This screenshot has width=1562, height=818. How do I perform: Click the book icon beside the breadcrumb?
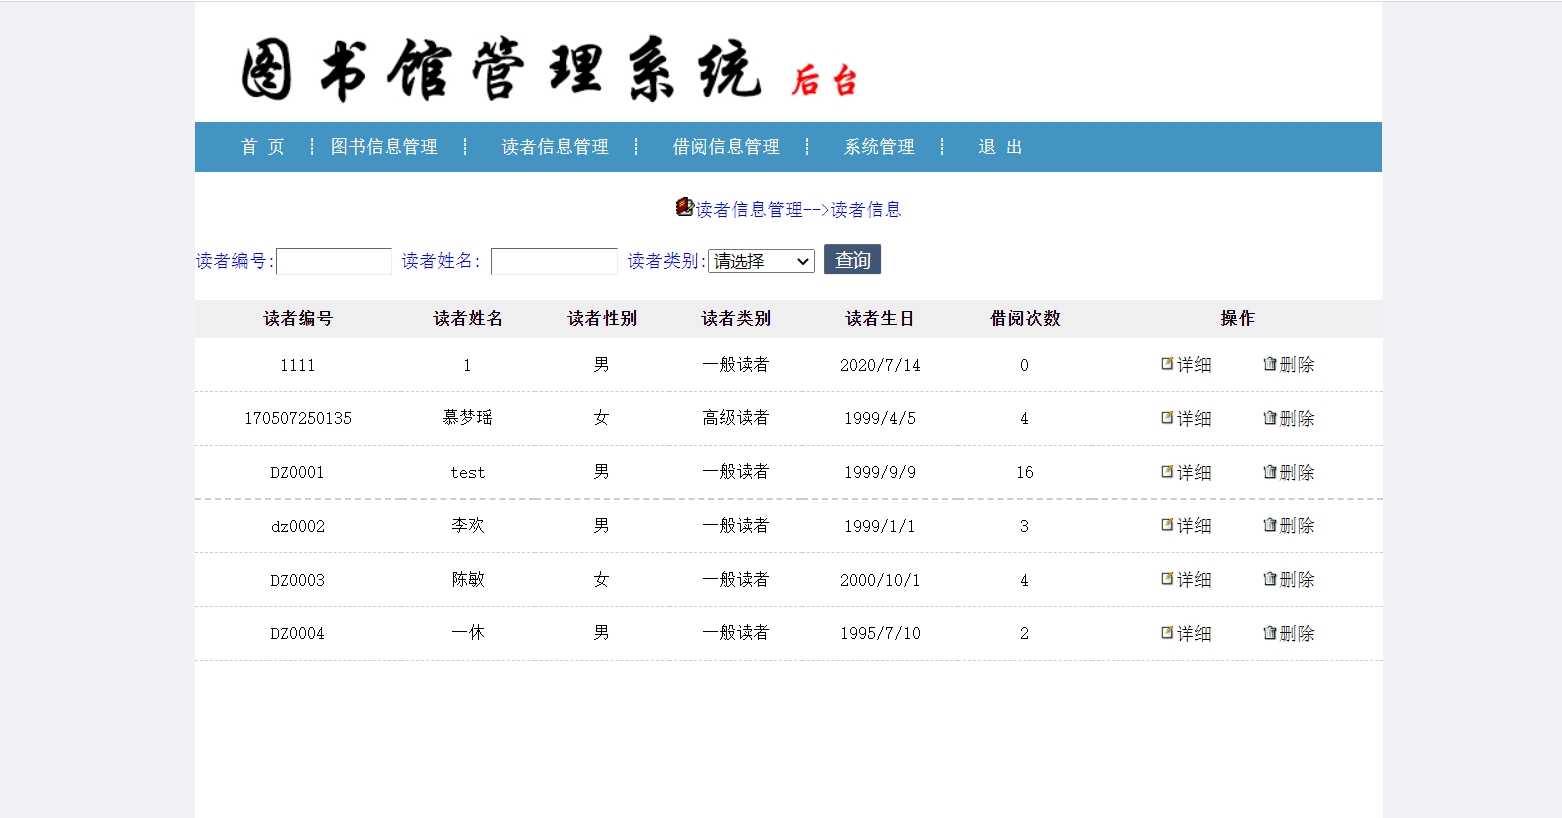685,207
